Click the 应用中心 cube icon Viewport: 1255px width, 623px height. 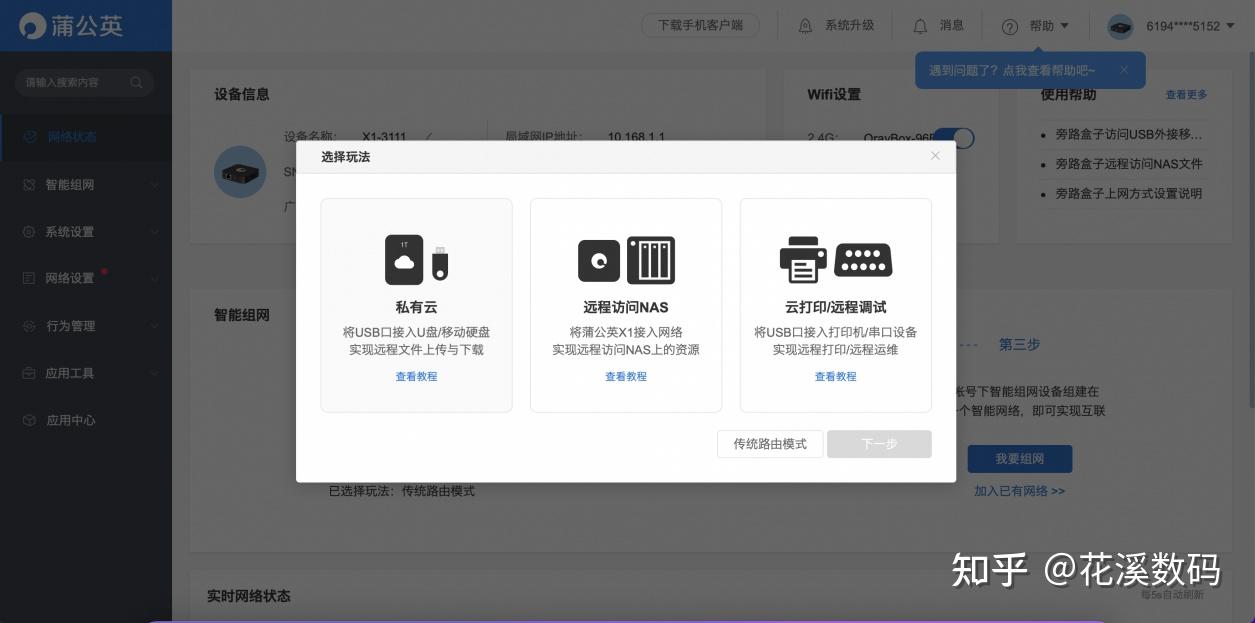(30, 420)
